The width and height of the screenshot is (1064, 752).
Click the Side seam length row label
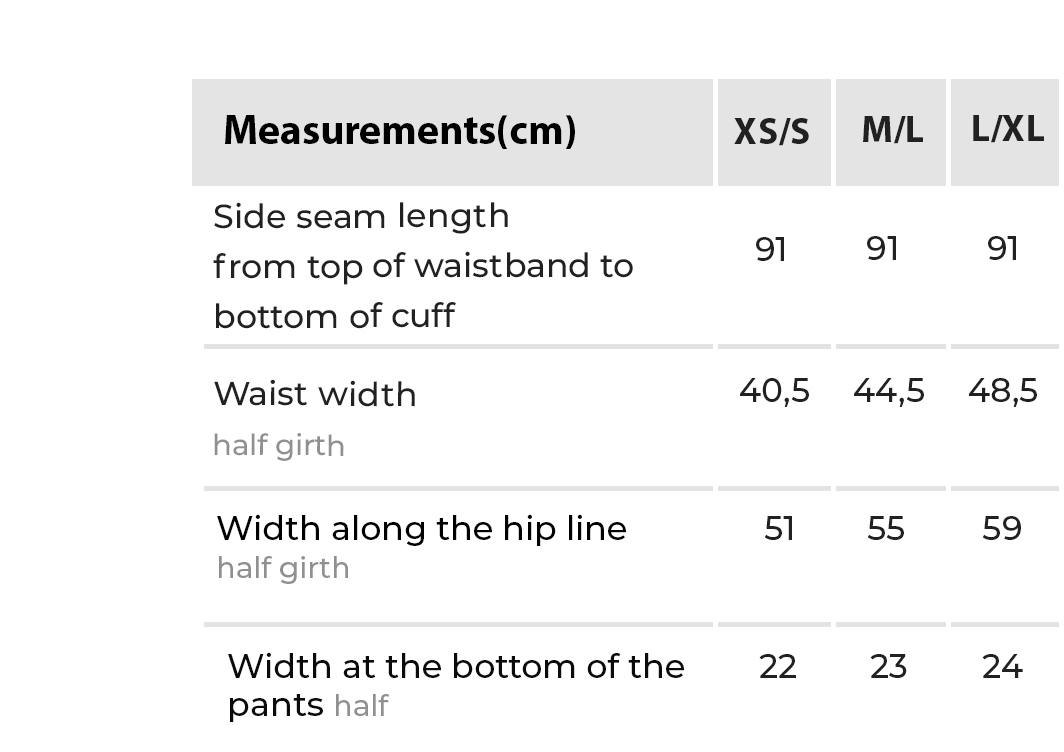pyautogui.click(x=361, y=216)
